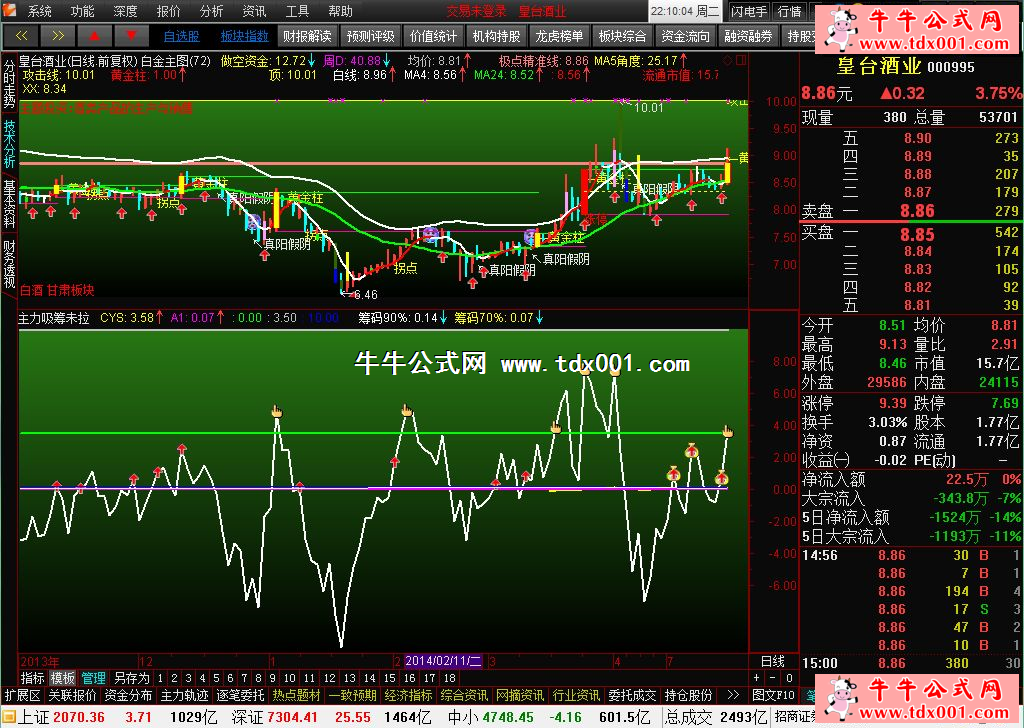Open the 工具 menu

tap(297, 11)
